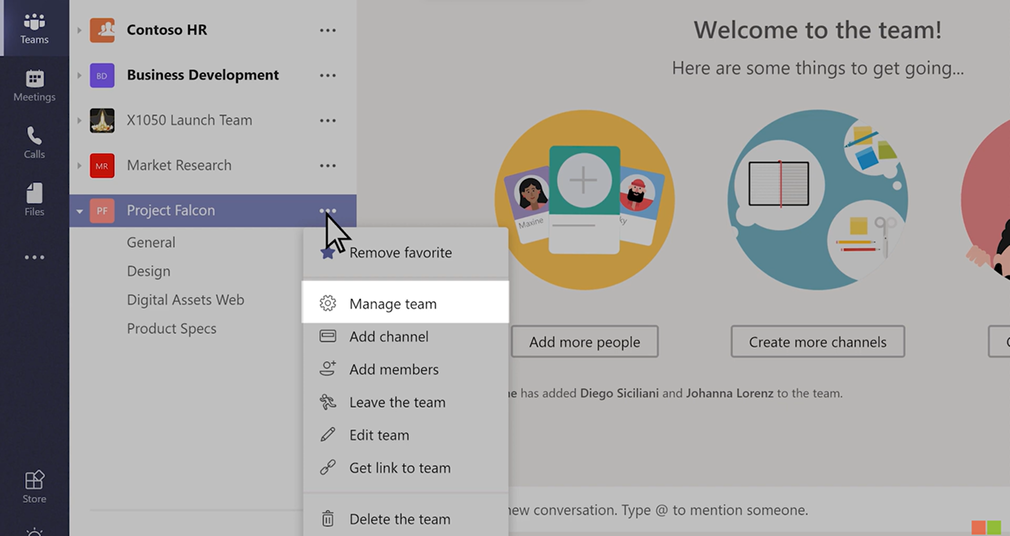
Task: Click the star icon beside Remove favorite
Action: 327,253
